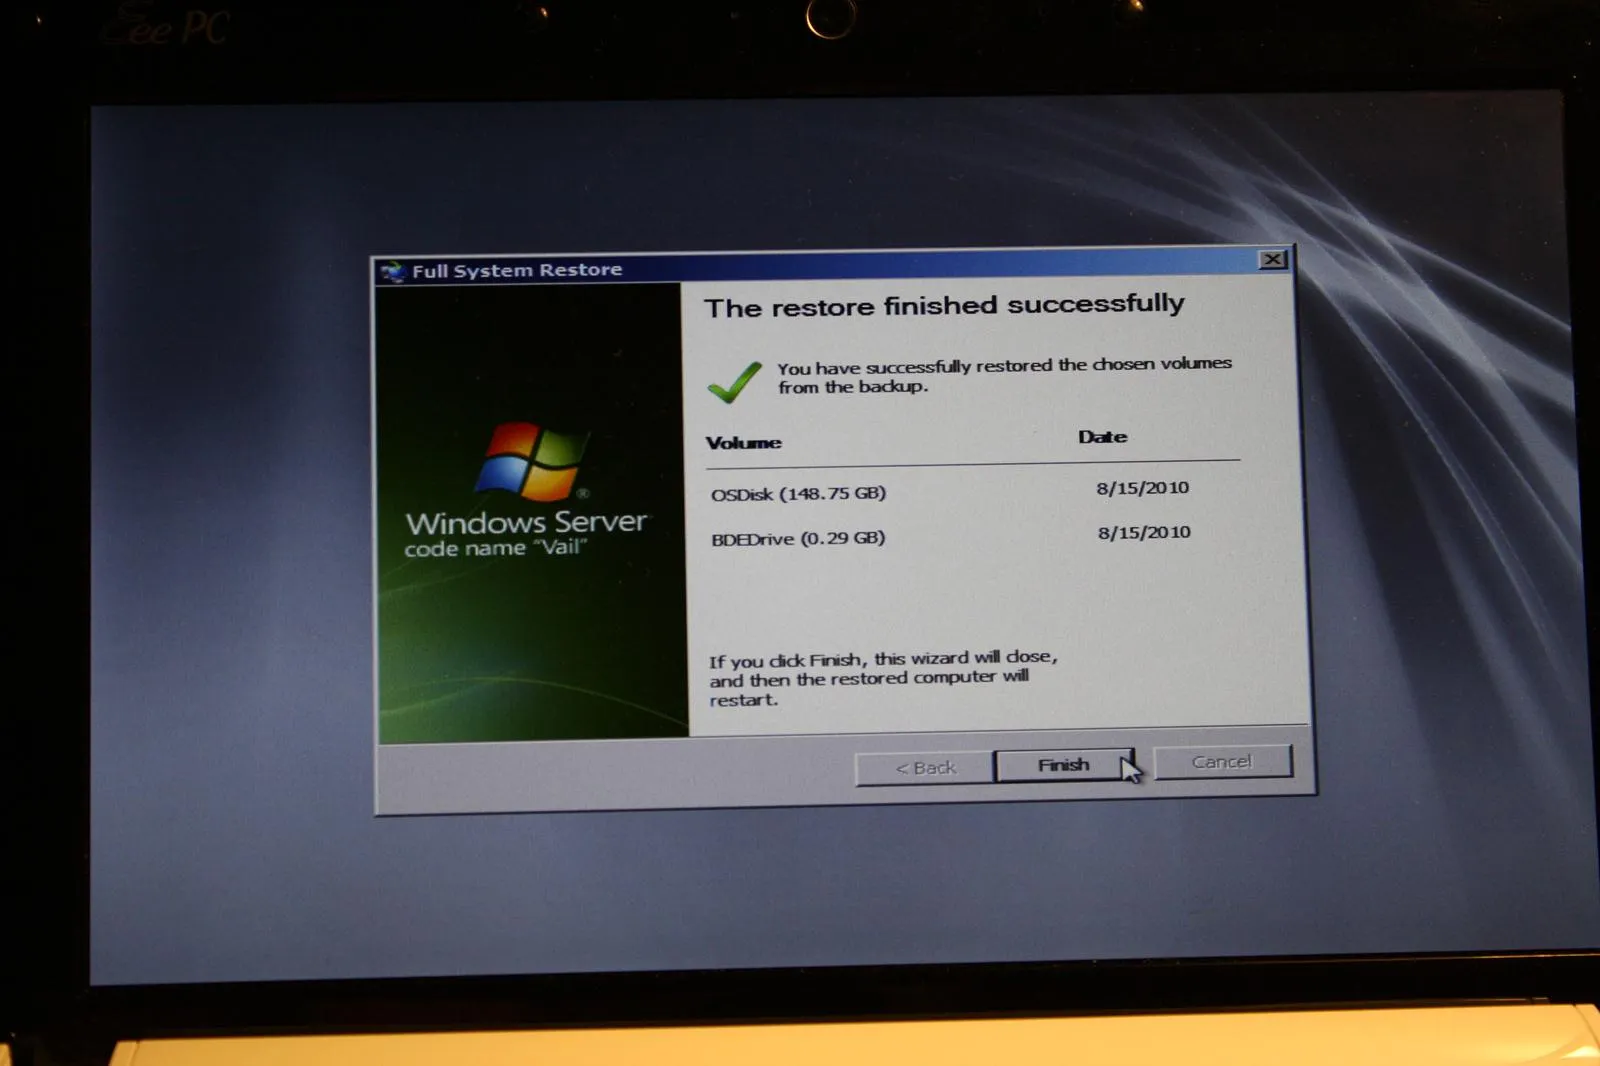Click the Windows flag logo
1600x1066 pixels.
tap(530, 461)
